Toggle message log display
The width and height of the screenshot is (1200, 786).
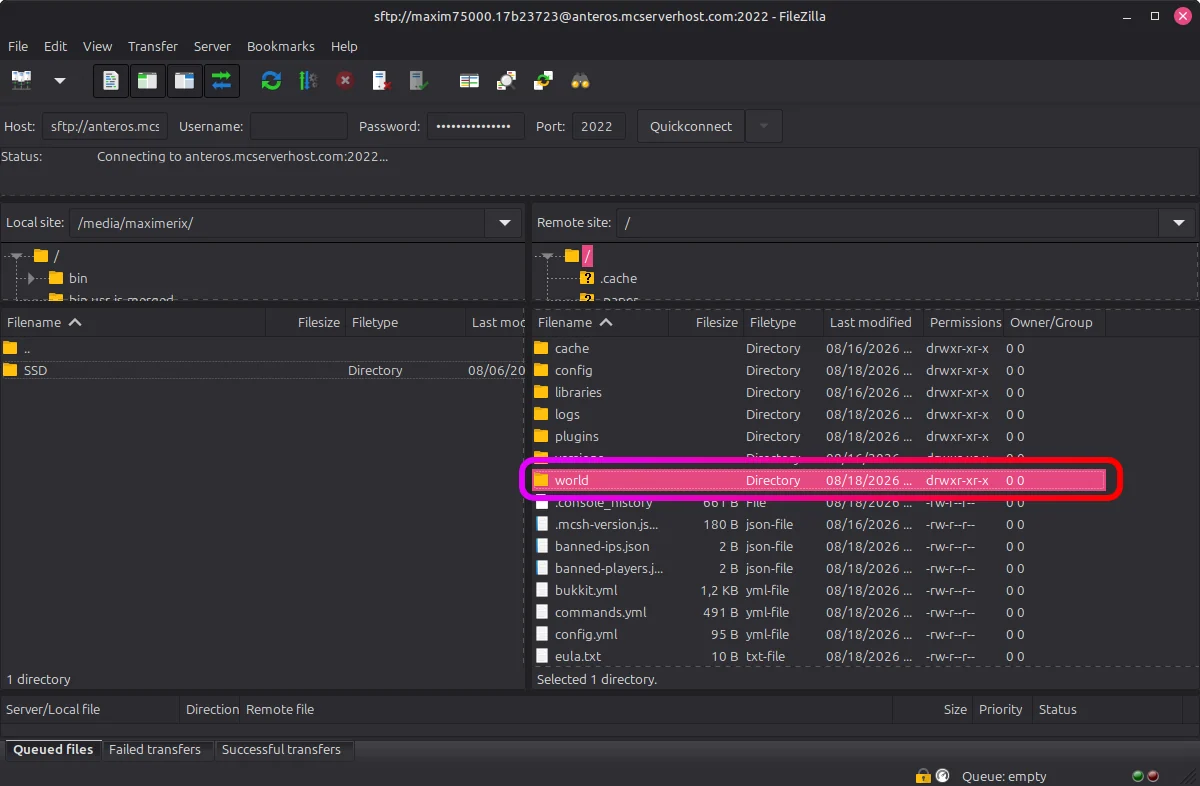pyautogui.click(x=110, y=81)
